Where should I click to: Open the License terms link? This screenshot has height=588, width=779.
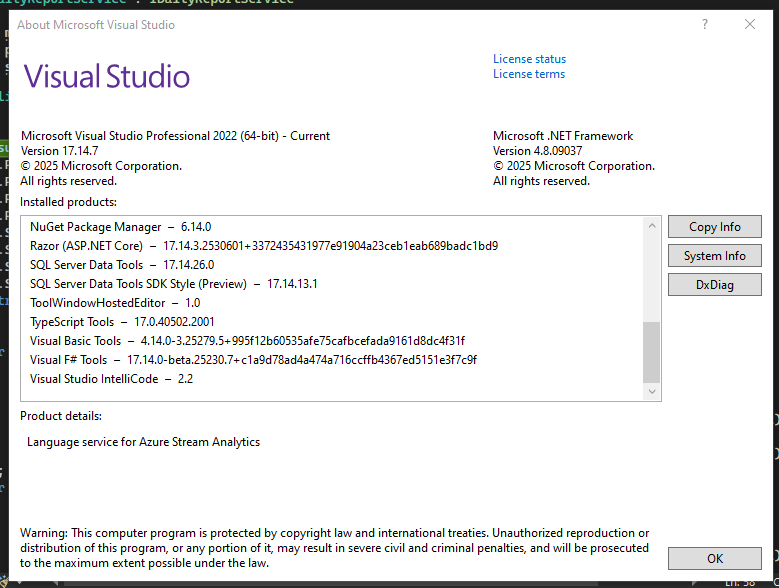point(529,74)
